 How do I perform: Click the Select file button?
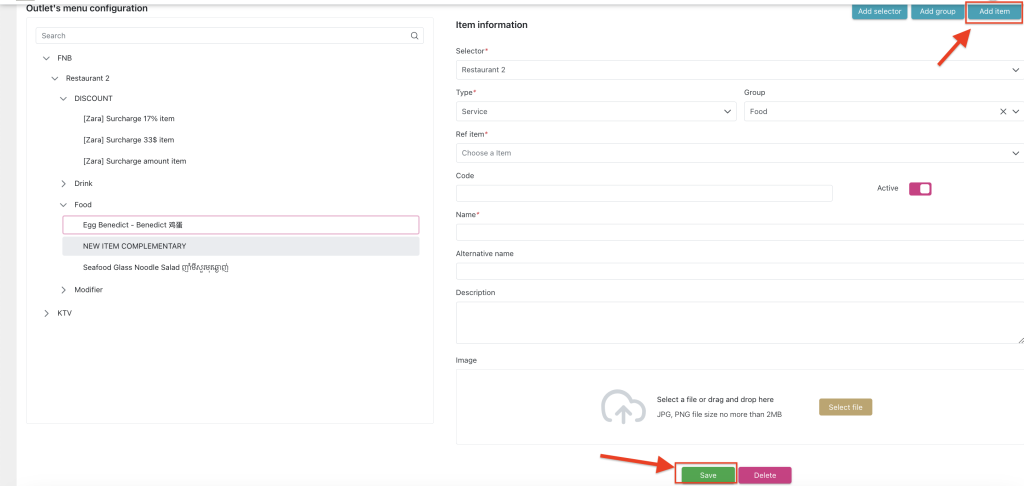845,407
